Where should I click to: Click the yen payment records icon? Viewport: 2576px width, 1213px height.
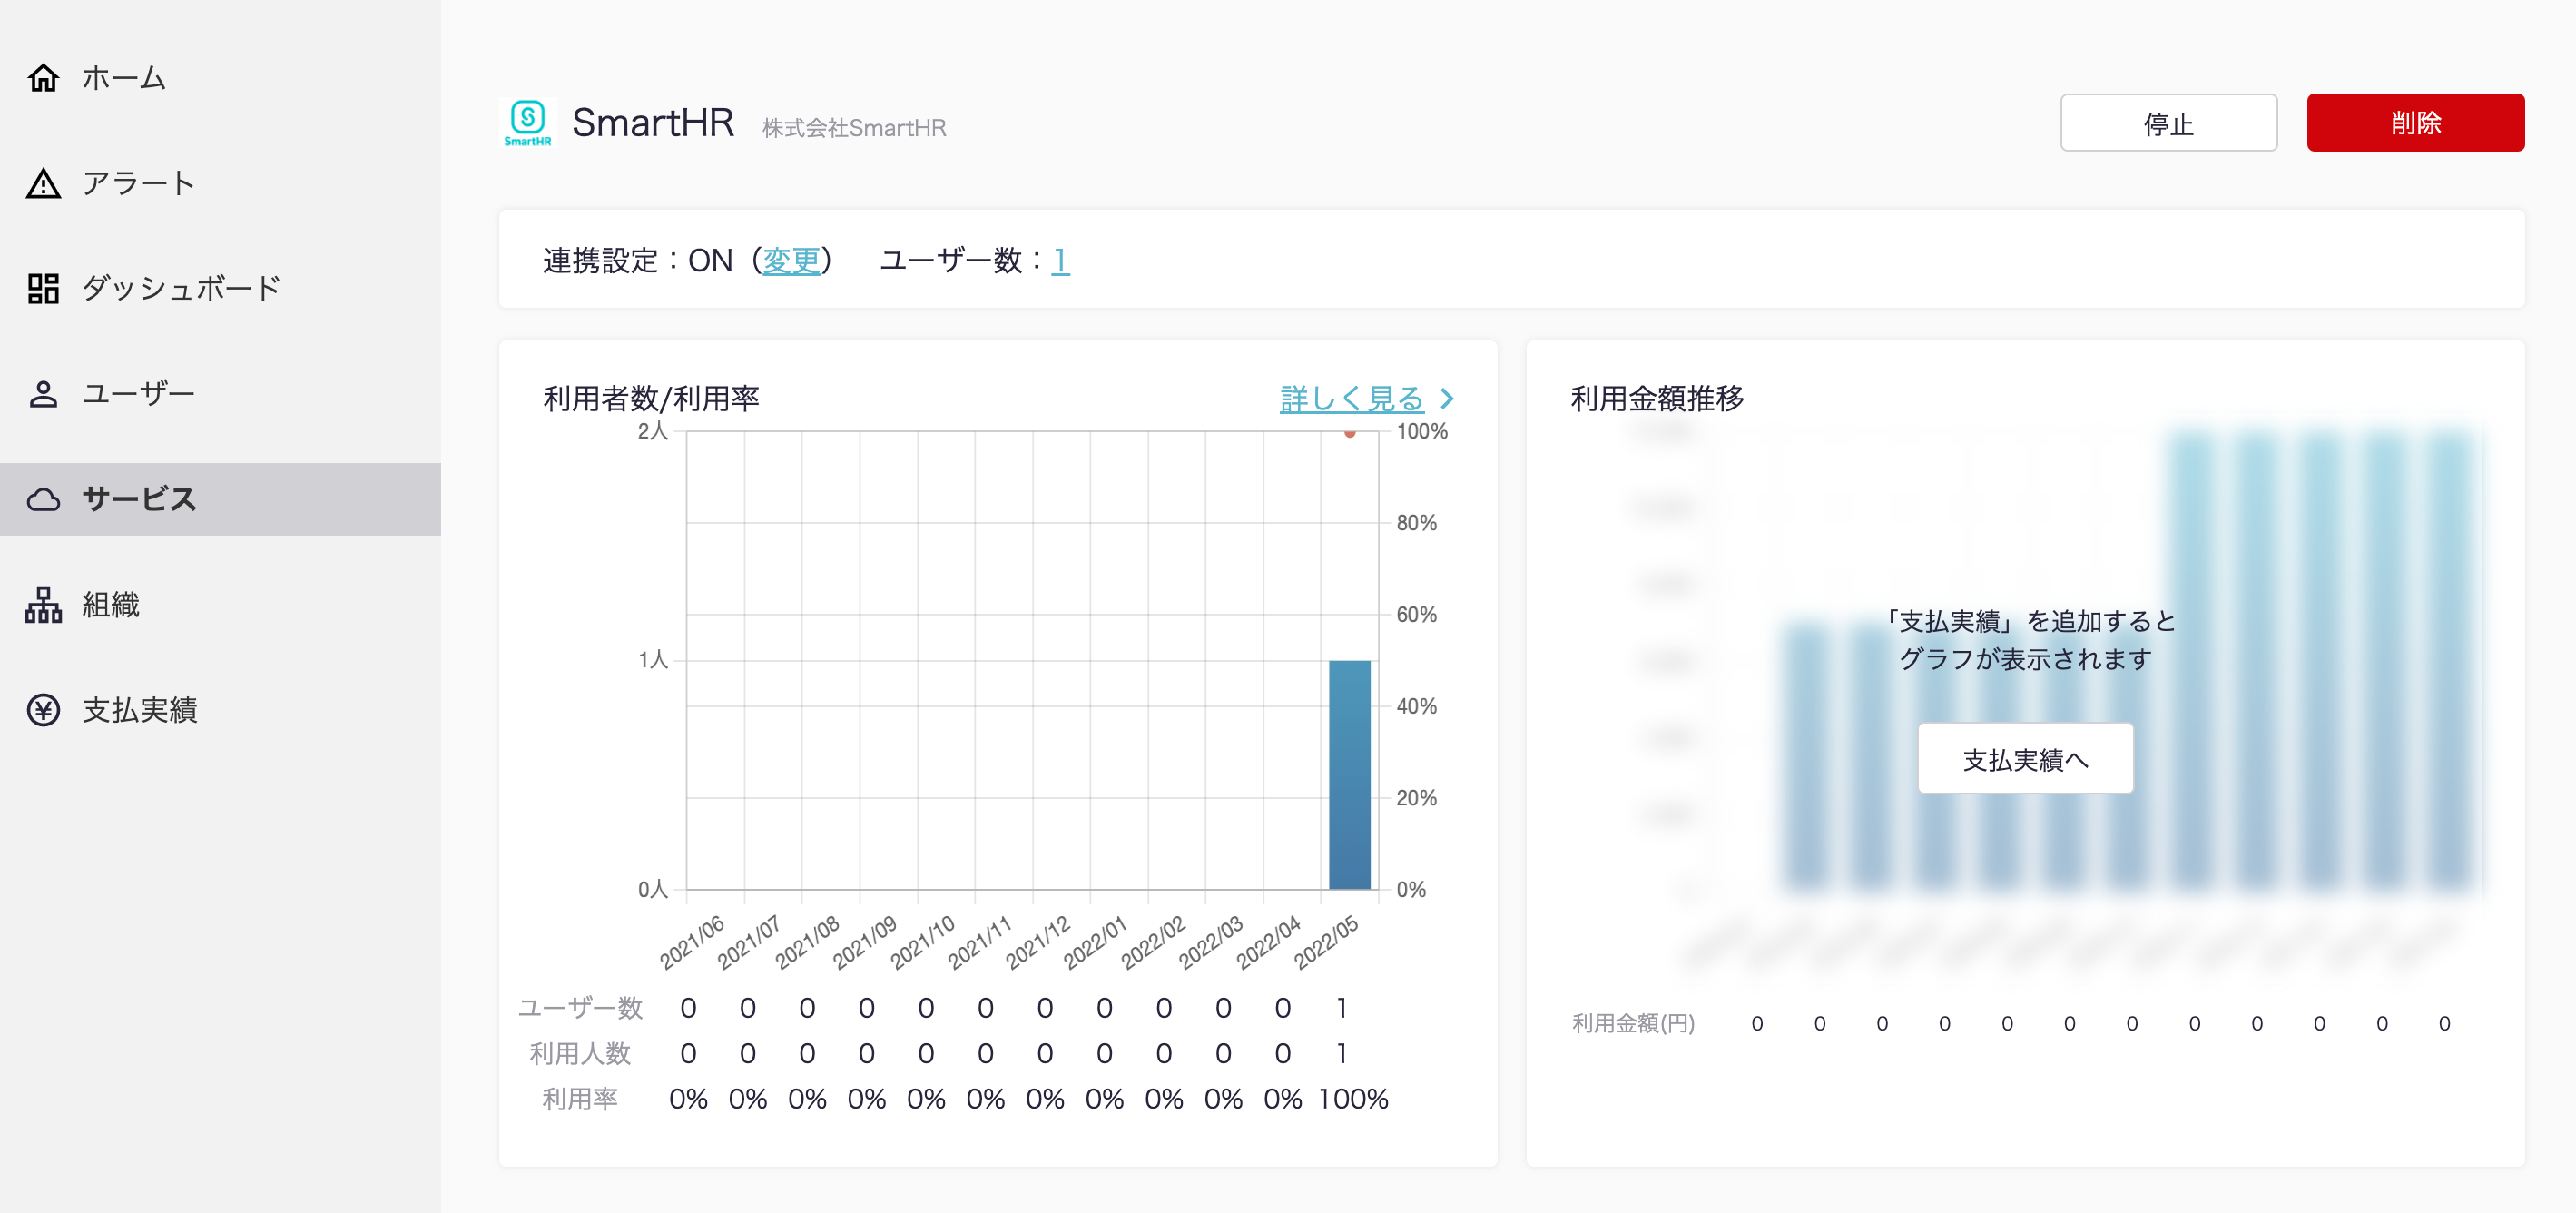43,710
